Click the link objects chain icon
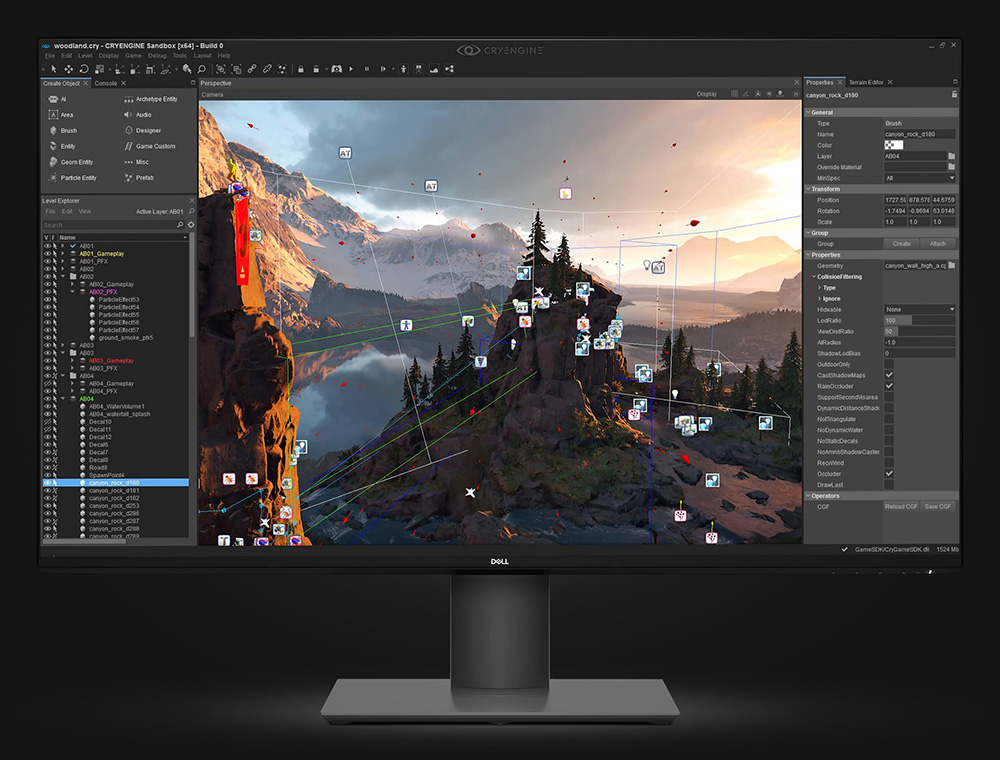Screen dimensions: 1000x760 click(x=252, y=69)
